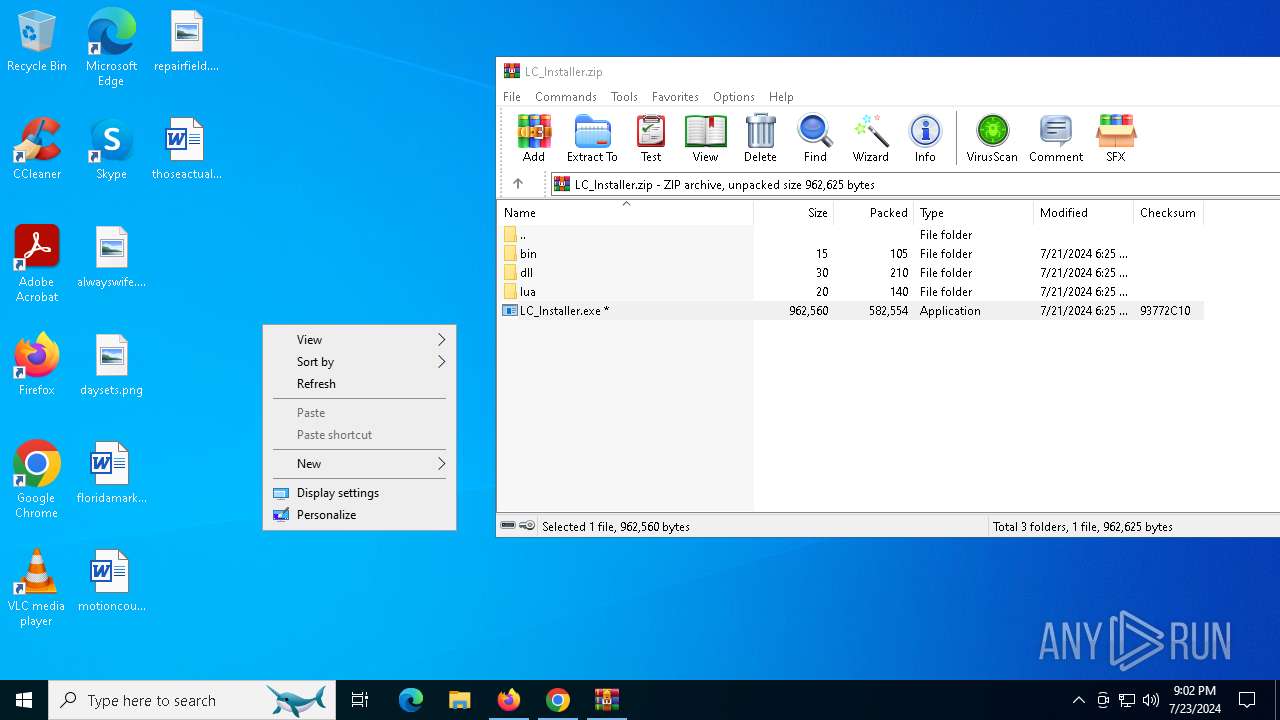Select the alwayswife desktop image file

point(111,258)
